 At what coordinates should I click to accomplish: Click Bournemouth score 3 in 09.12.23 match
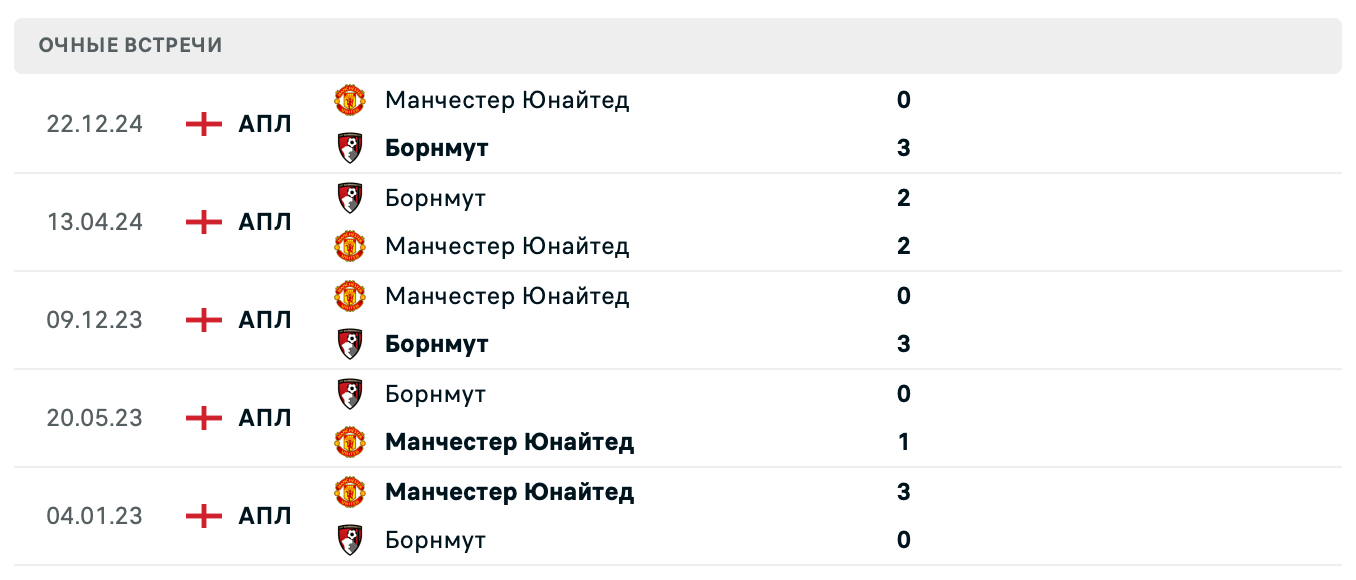click(x=903, y=344)
